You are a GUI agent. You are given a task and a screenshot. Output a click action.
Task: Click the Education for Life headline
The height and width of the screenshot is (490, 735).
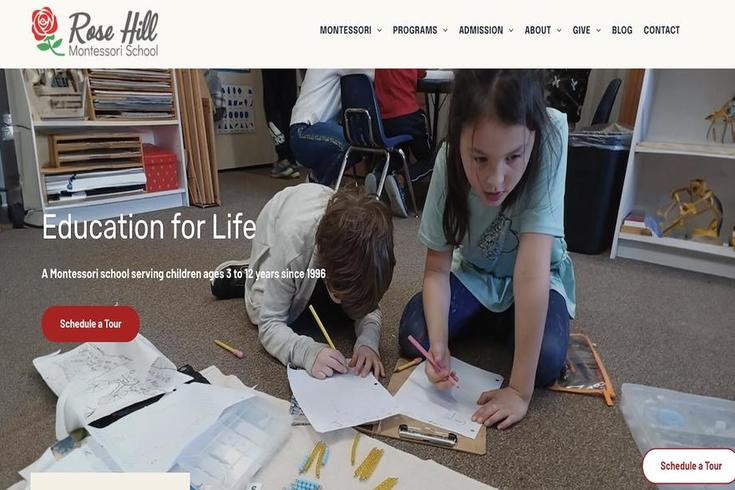coord(149,226)
